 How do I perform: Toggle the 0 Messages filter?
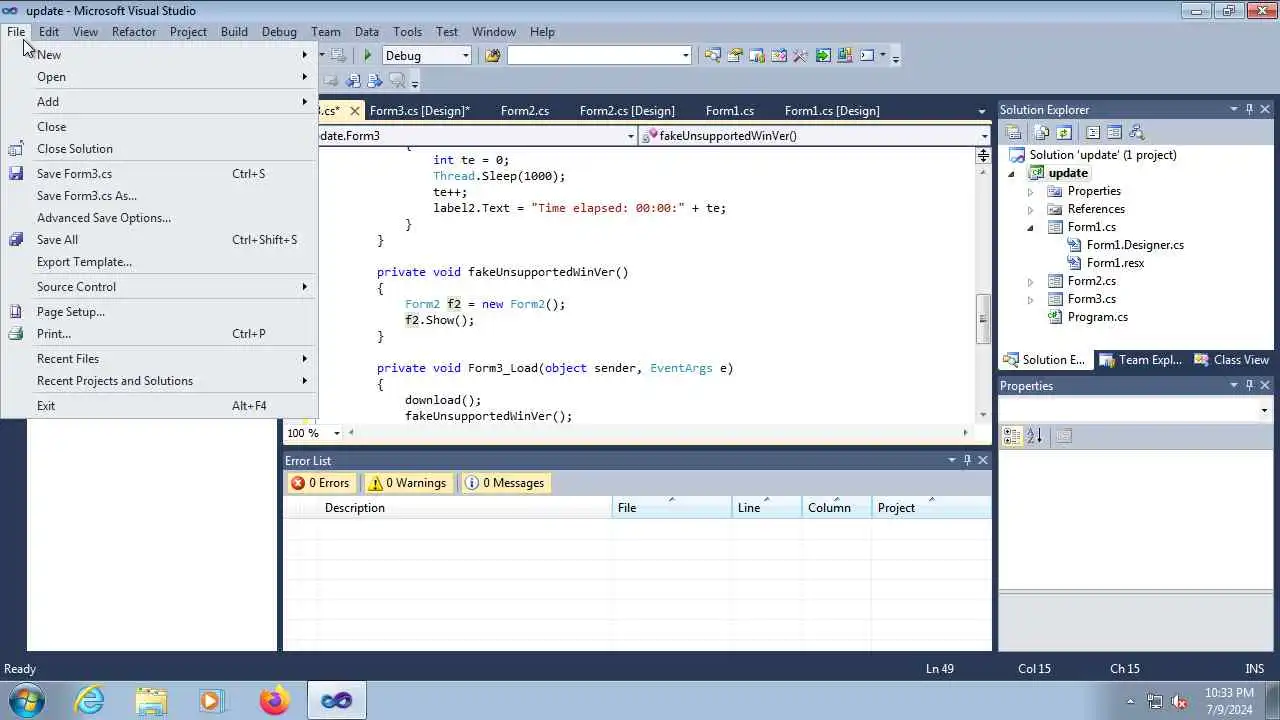[505, 483]
